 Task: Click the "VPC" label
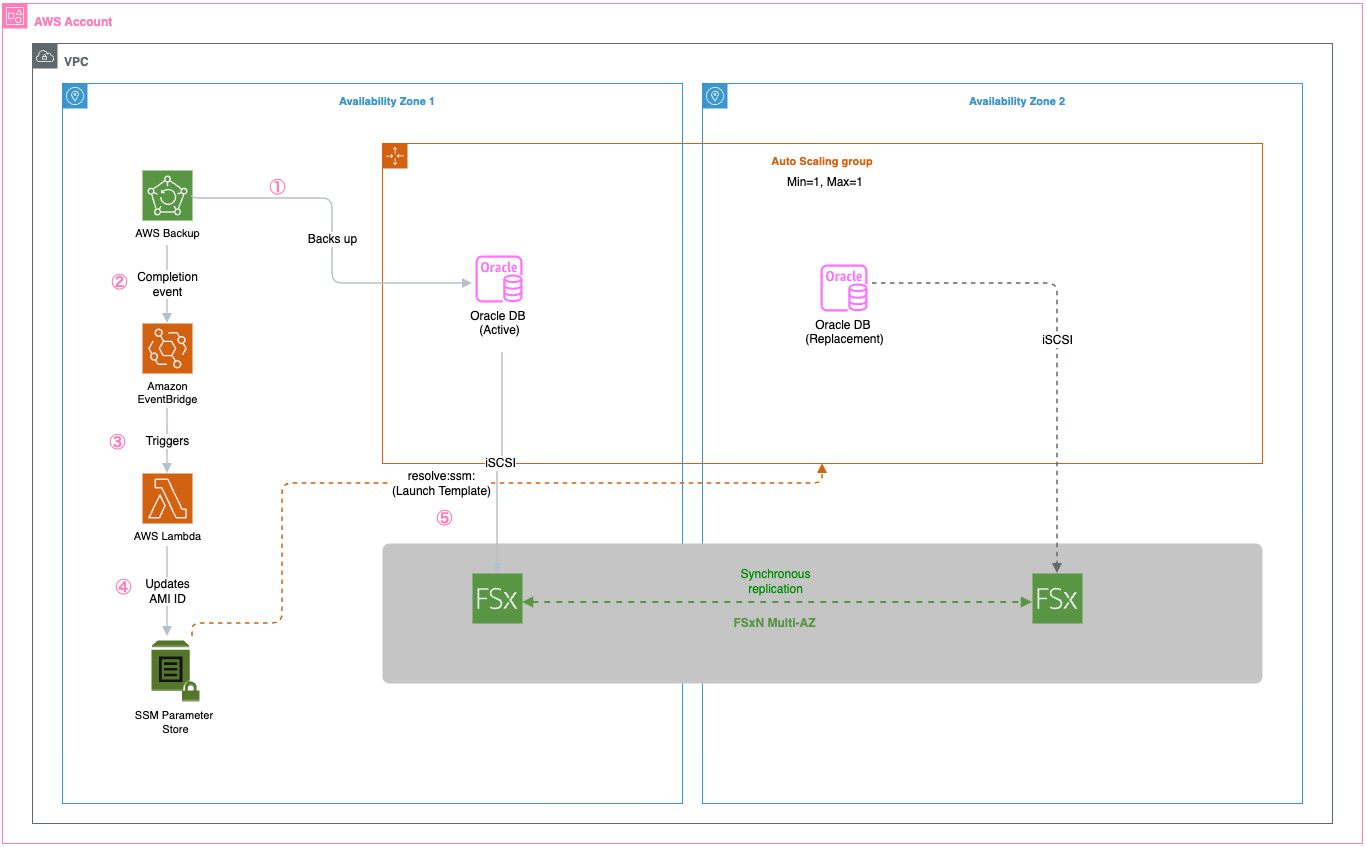[x=76, y=62]
